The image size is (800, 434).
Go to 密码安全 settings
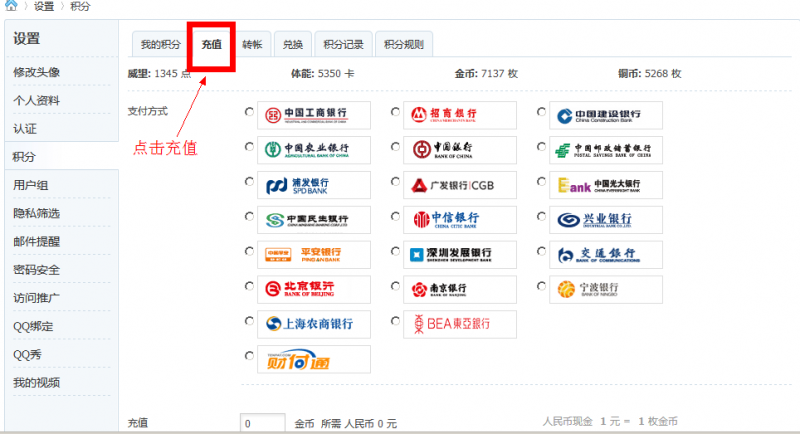[37, 270]
